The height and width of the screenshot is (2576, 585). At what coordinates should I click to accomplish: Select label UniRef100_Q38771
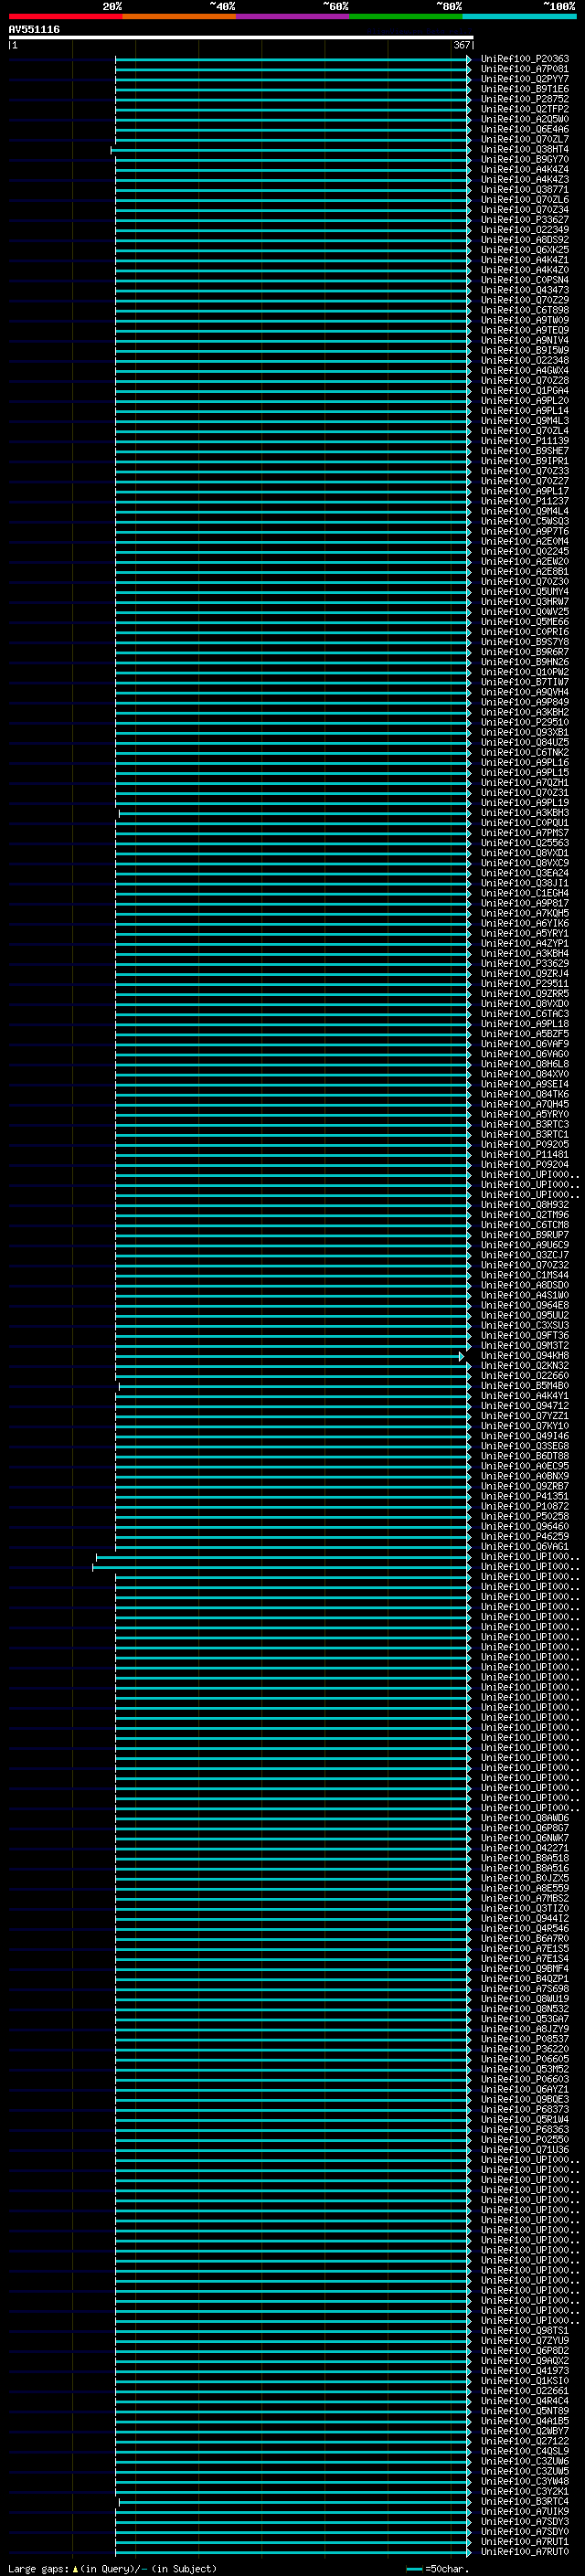pos(525,190)
